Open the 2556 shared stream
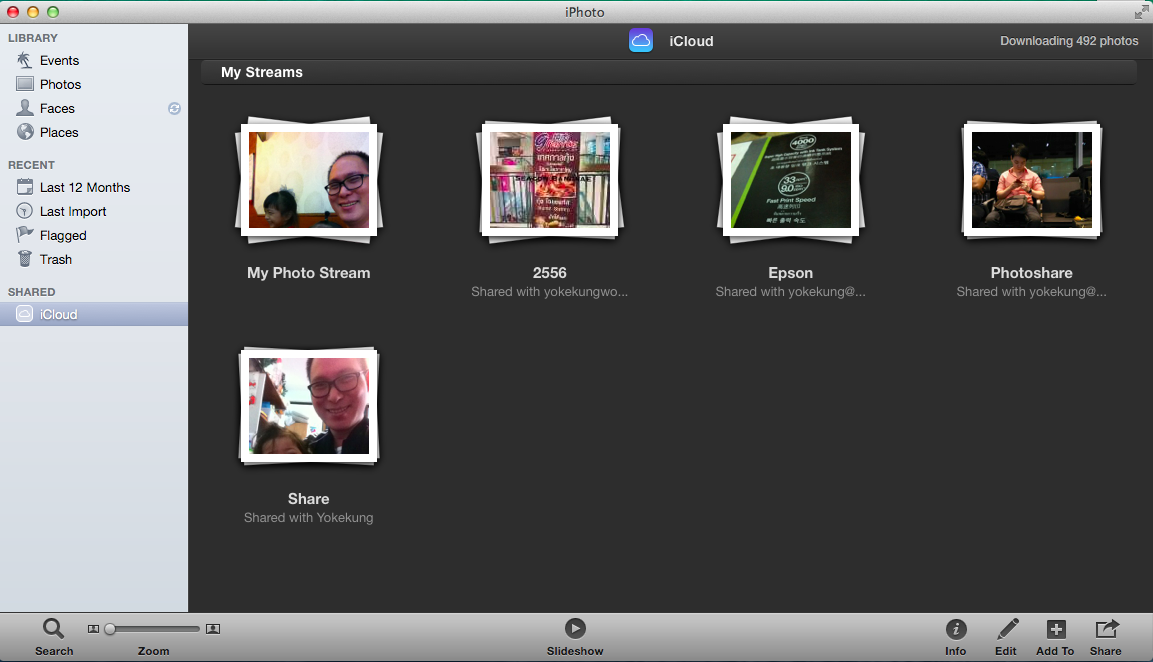 tap(550, 180)
